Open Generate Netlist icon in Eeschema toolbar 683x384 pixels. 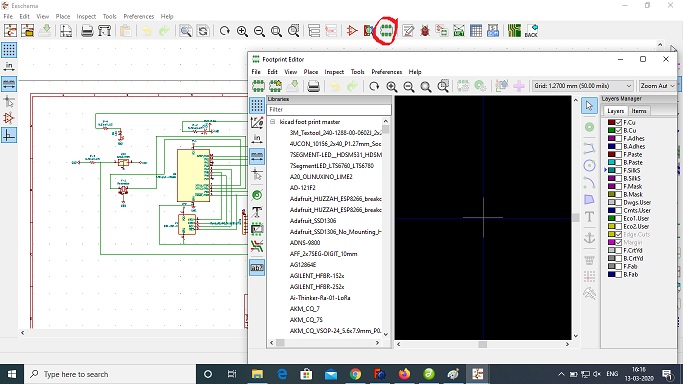[459, 30]
